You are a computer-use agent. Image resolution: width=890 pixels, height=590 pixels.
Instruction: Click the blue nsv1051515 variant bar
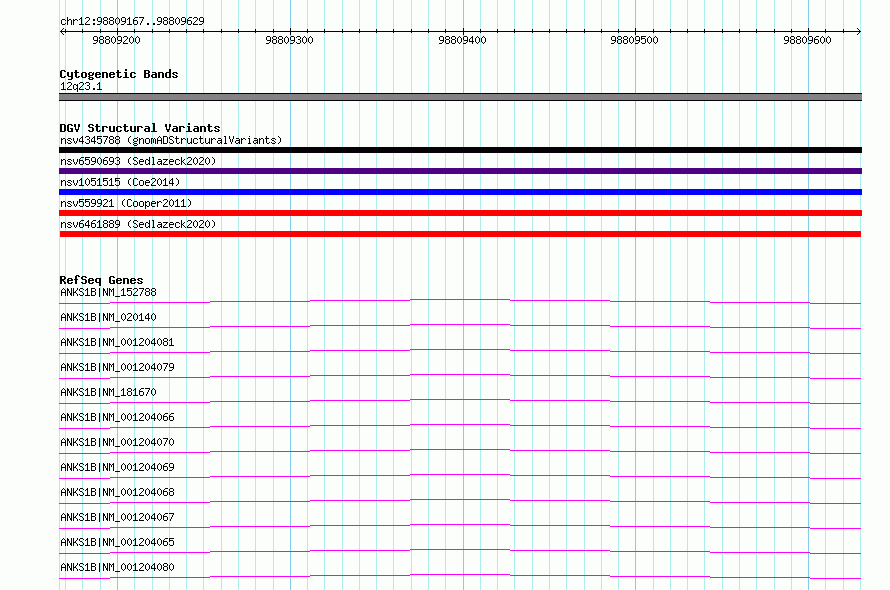click(460, 192)
